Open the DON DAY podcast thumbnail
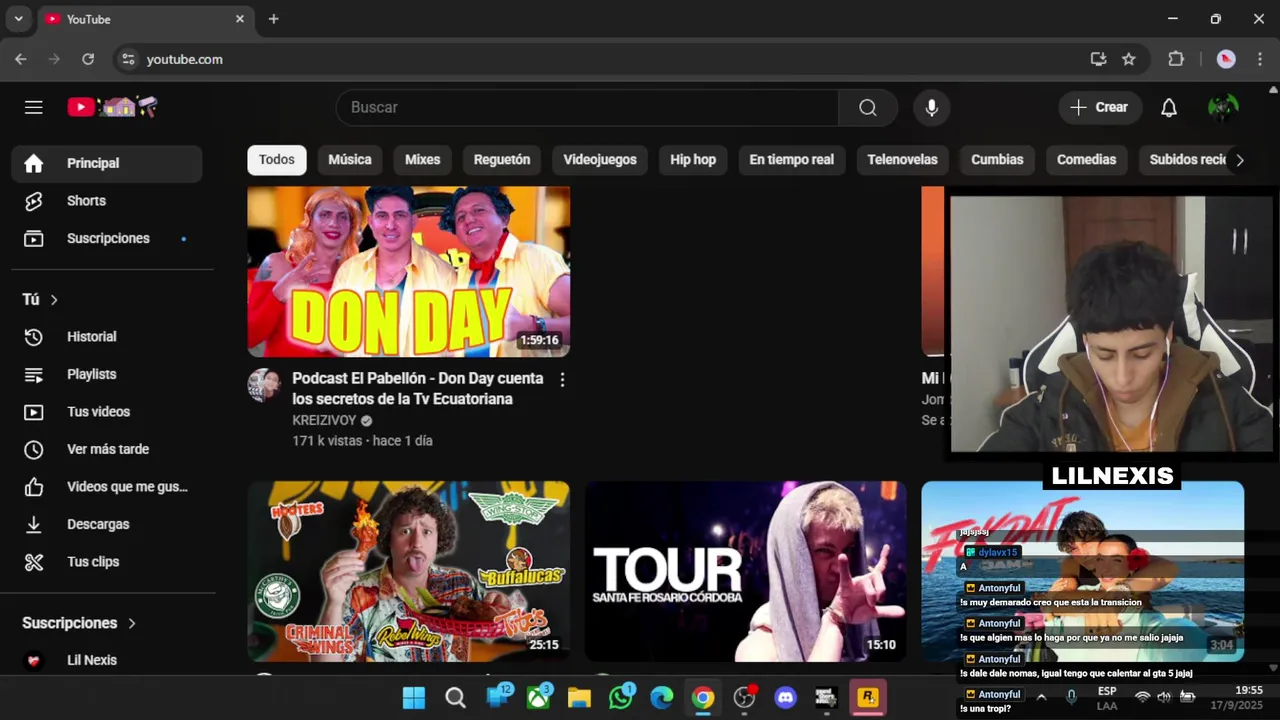The width and height of the screenshot is (1280, 720). tap(409, 271)
